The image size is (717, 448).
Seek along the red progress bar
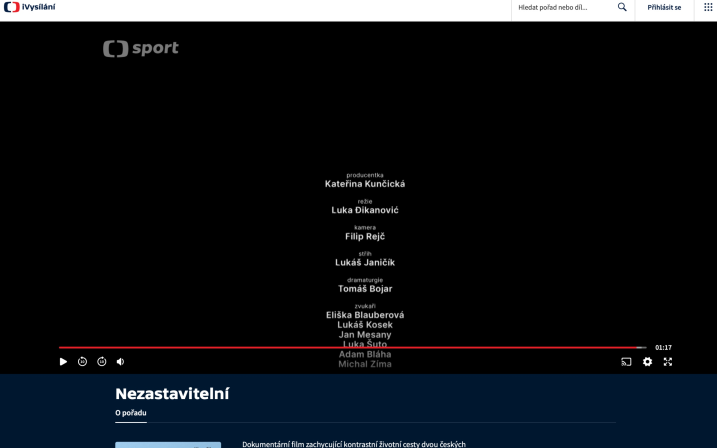tap(353, 347)
